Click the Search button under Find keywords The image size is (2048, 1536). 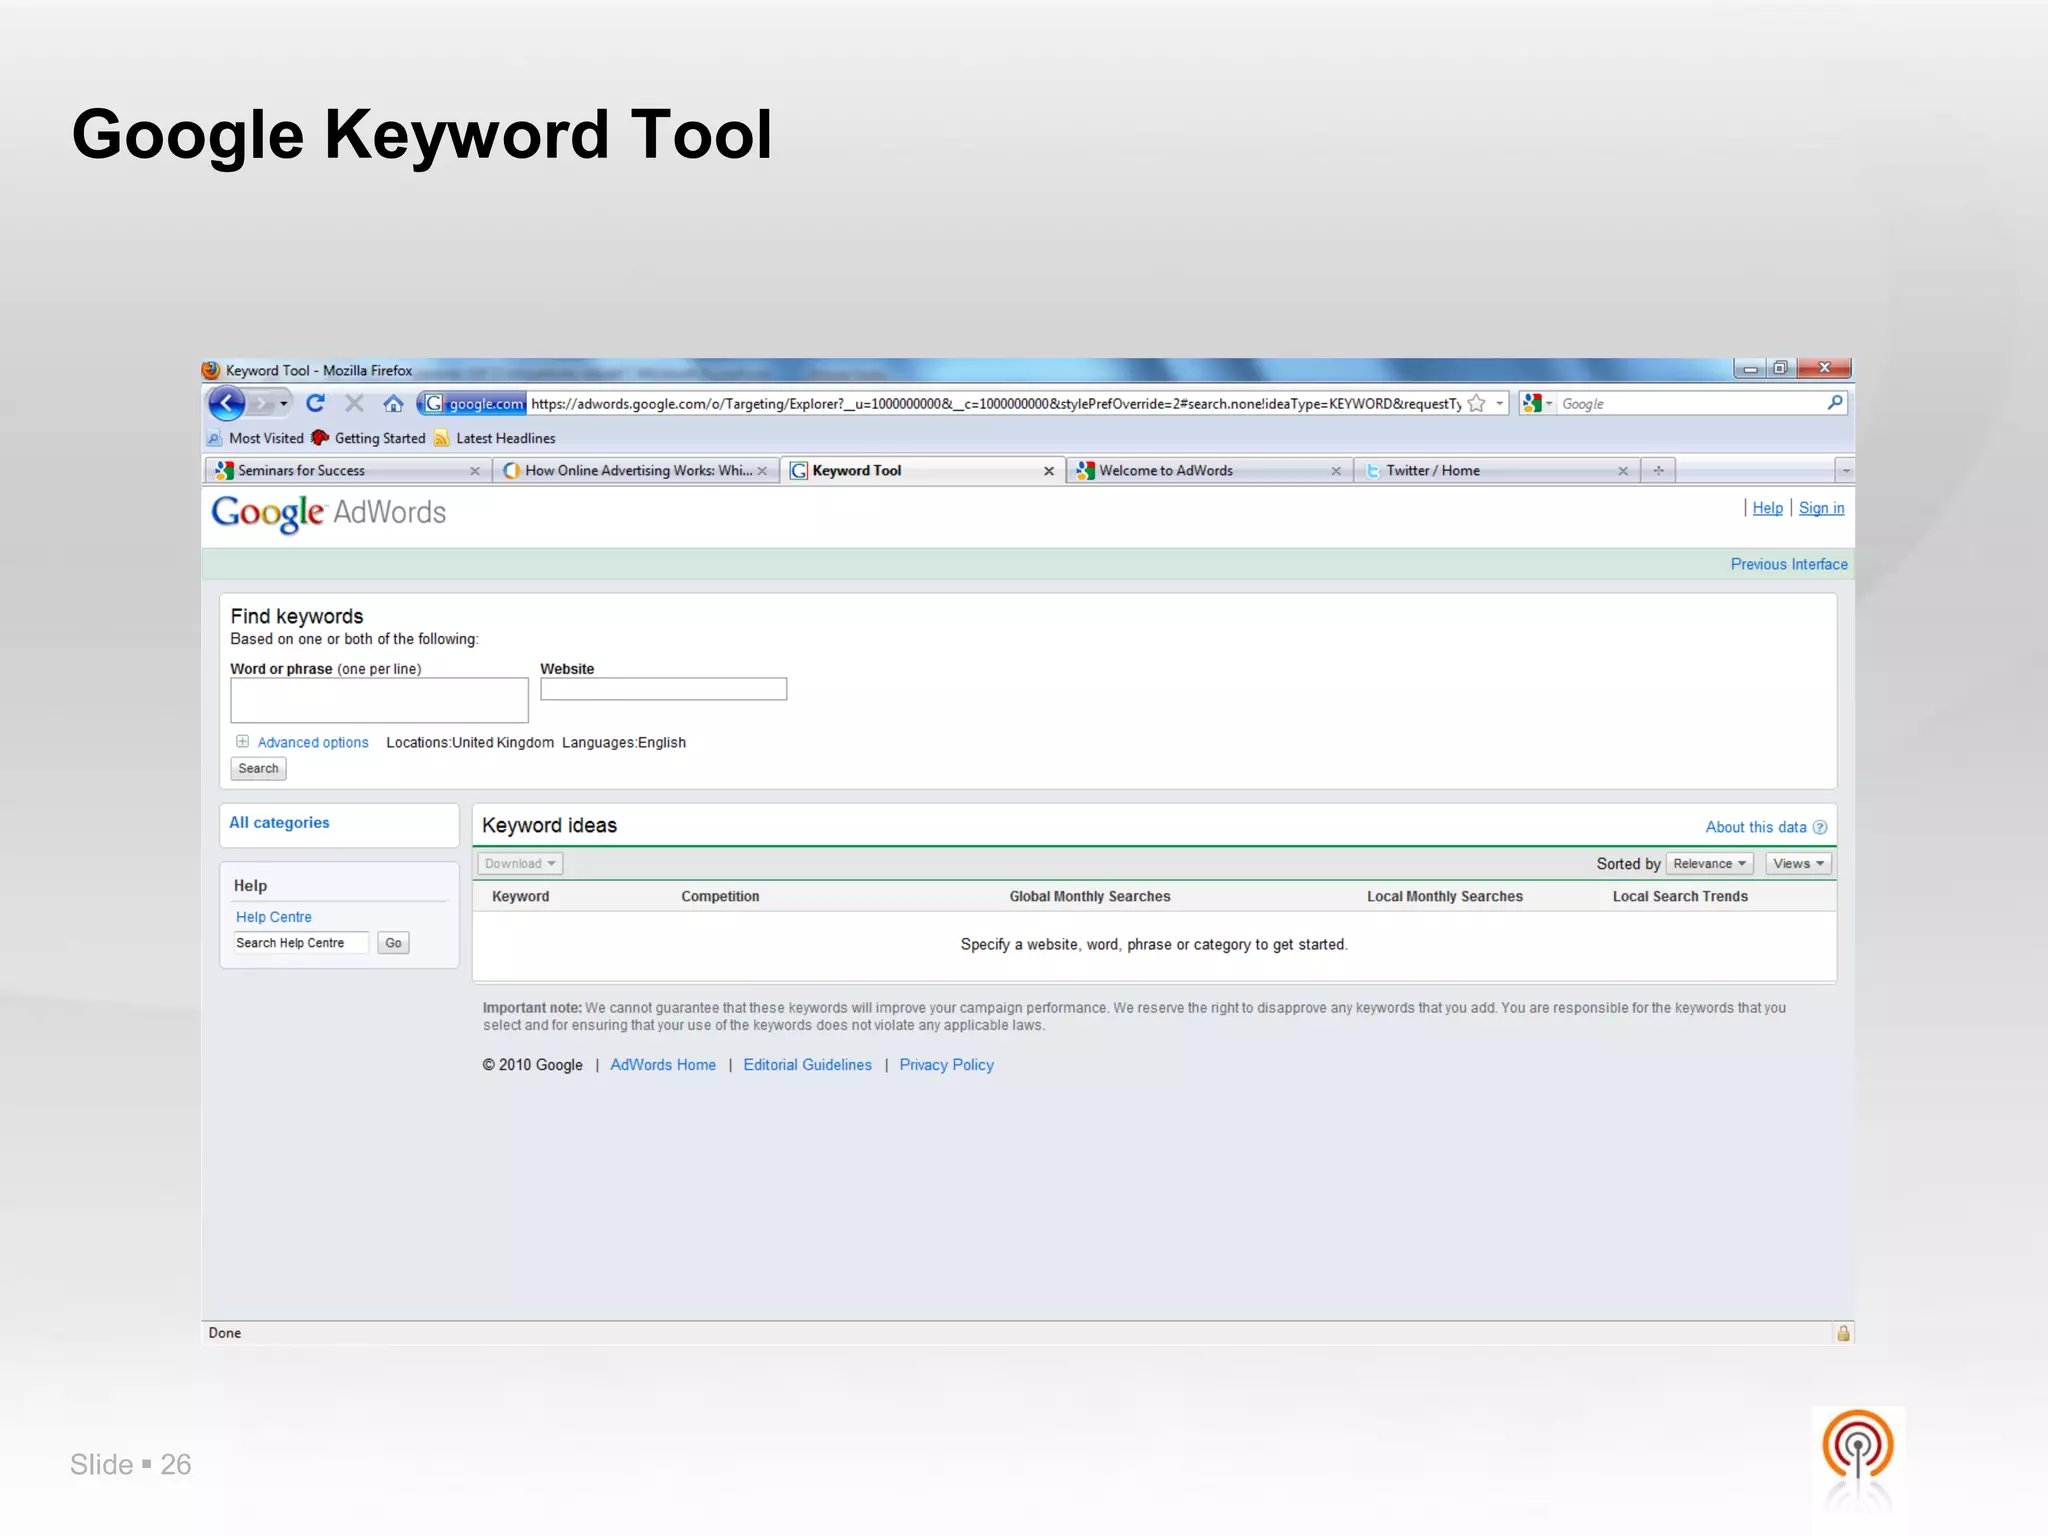[x=258, y=768]
